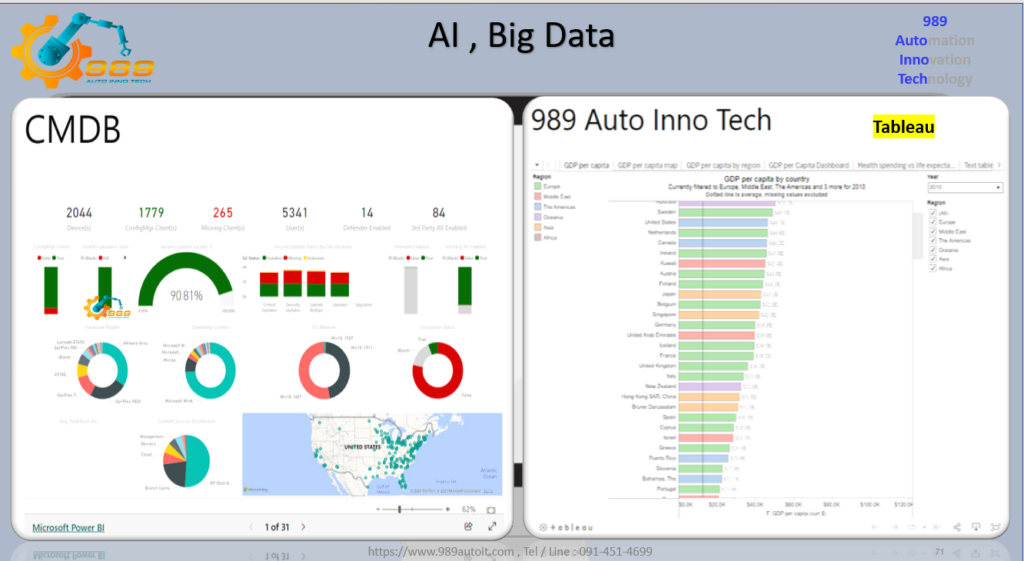This screenshot has height=561, width=1024.
Task: Click the Tableau logo at bottom left
Action: click(x=566, y=527)
